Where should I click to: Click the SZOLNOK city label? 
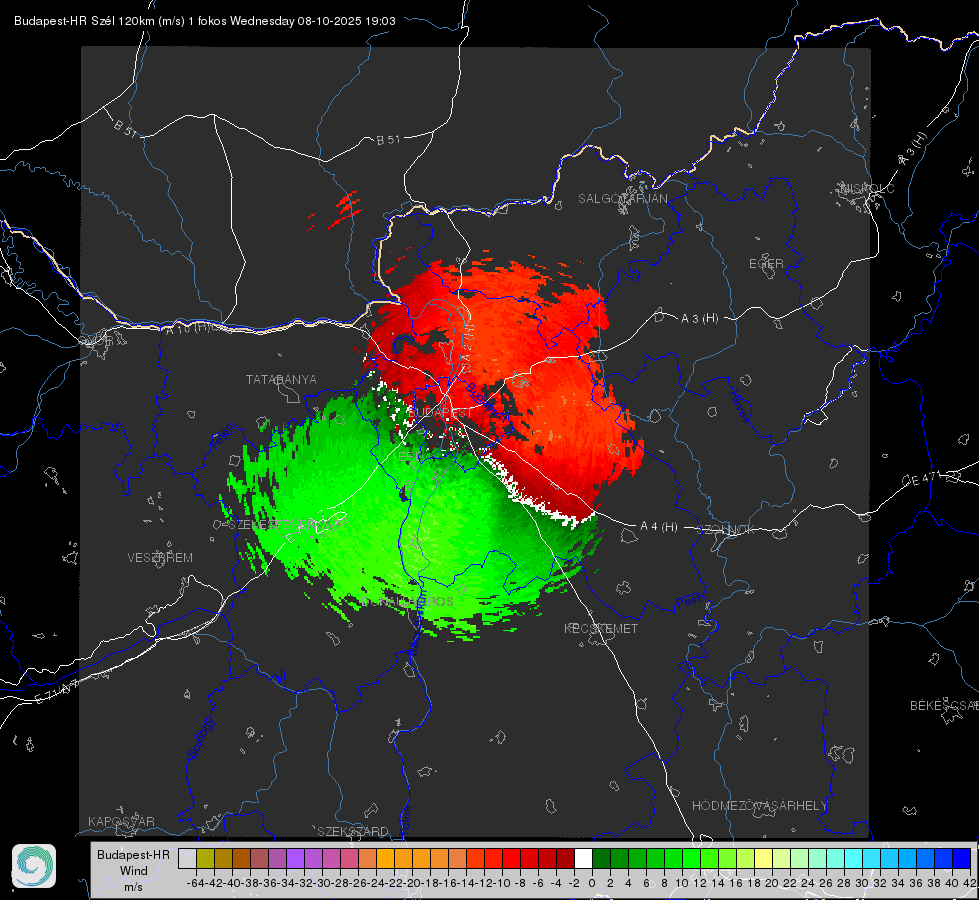[x=726, y=529]
